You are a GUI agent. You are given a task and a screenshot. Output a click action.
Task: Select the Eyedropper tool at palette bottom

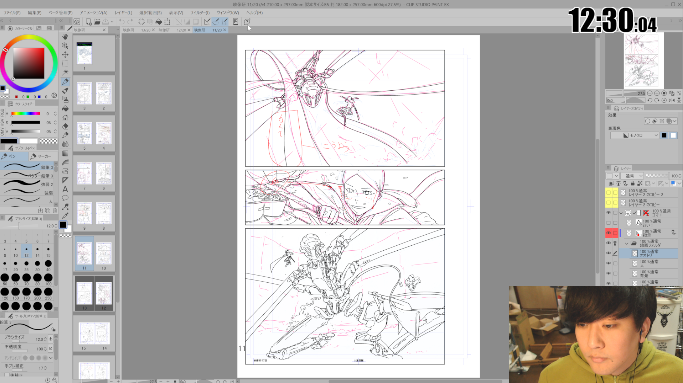click(x=65, y=216)
